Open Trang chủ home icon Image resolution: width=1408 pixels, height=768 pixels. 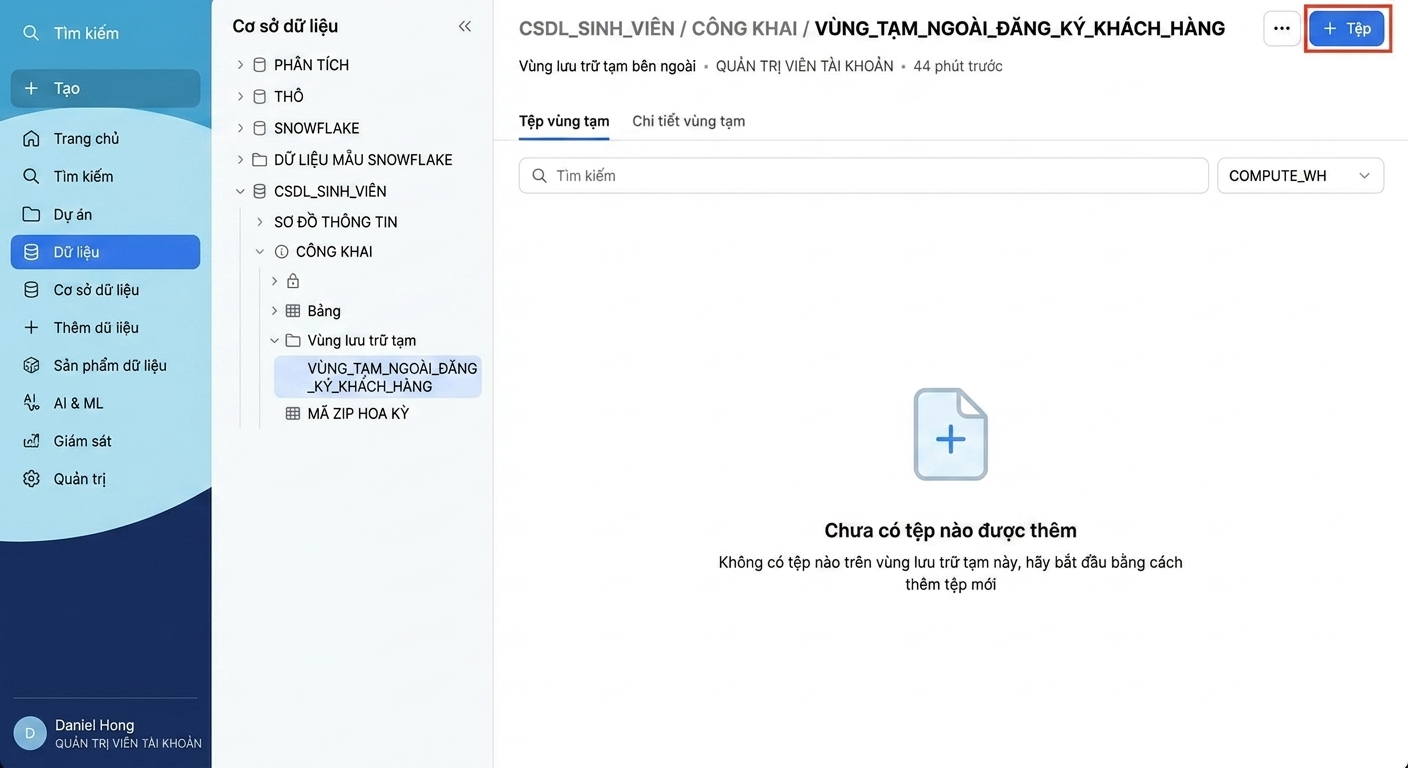pos(31,138)
